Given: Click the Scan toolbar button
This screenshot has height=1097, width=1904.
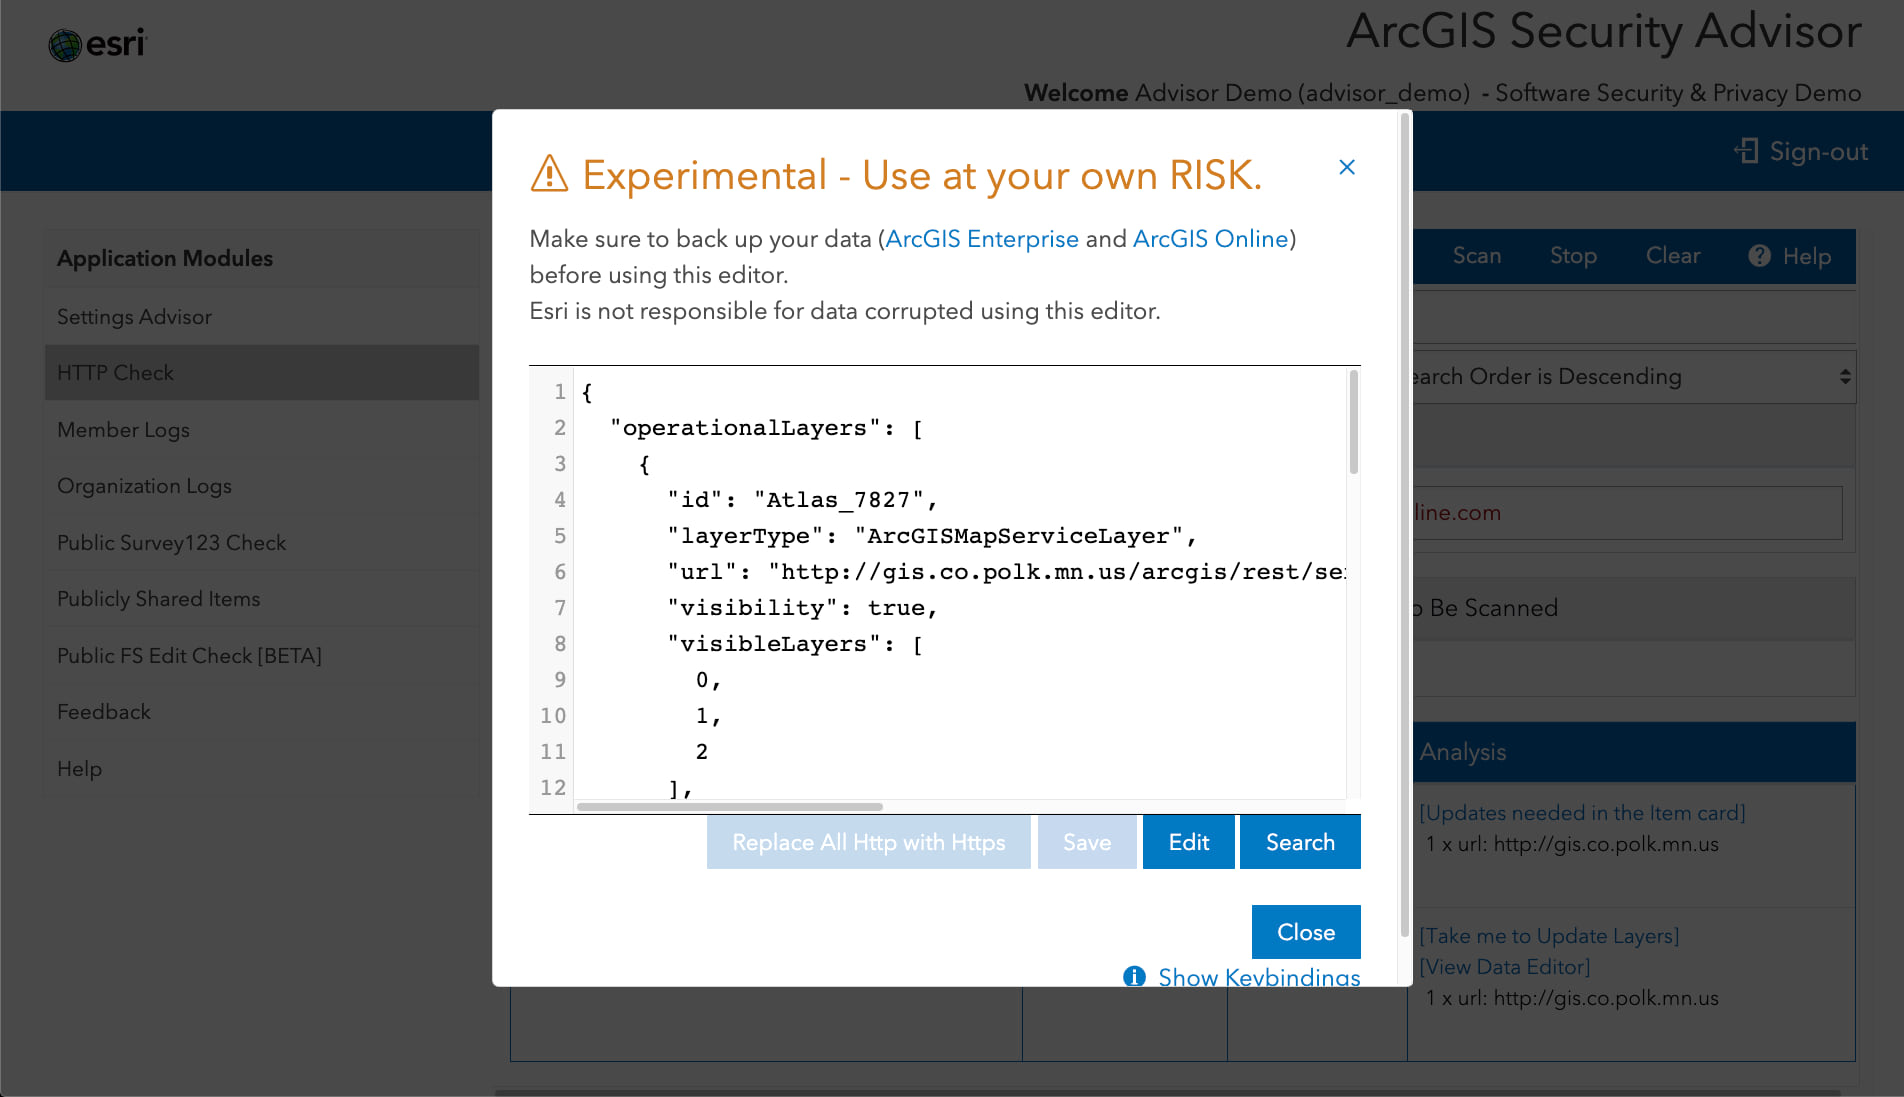Looking at the screenshot, I should (1476, 256).
